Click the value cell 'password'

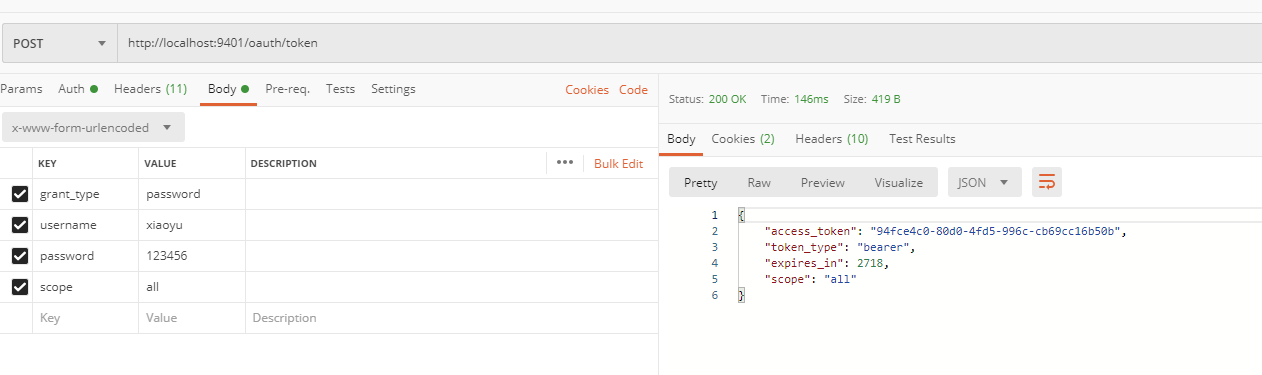pyautogui.click(x=192, y=194)
